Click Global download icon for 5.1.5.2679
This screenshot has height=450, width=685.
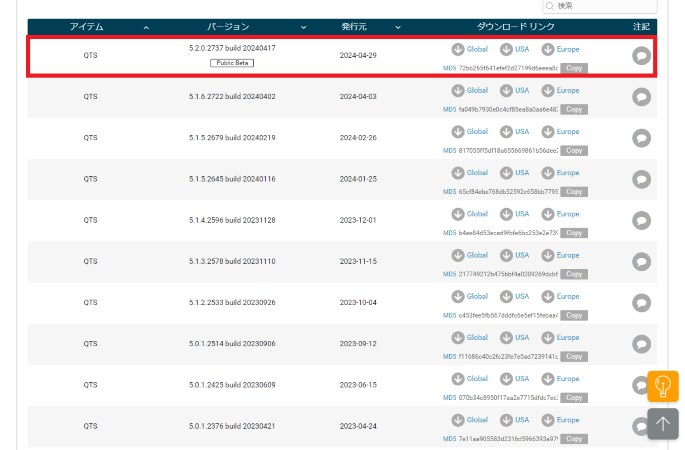[x=458, y=132]
